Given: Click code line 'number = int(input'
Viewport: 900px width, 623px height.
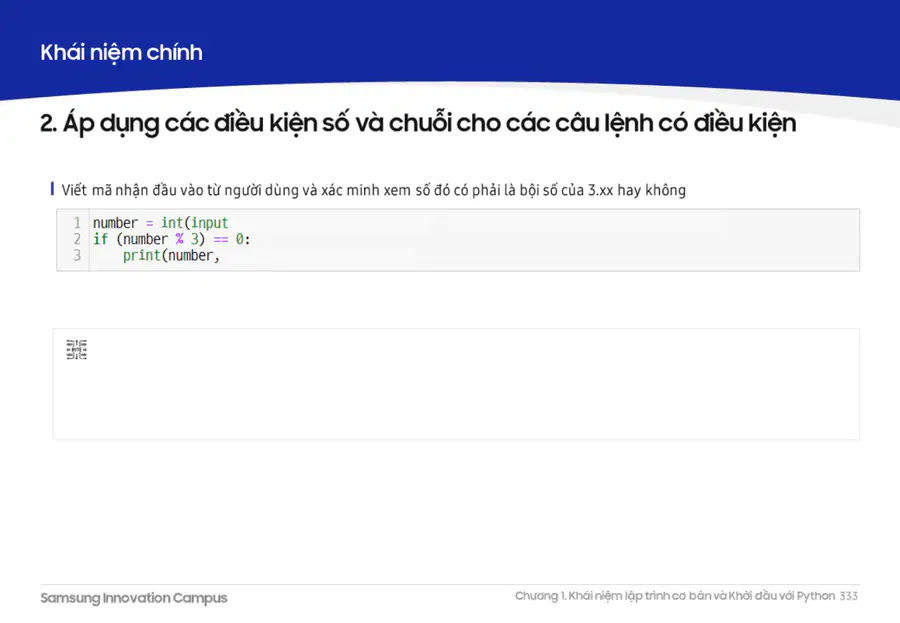Looking at the screenshot, I should tap(161, 223).
